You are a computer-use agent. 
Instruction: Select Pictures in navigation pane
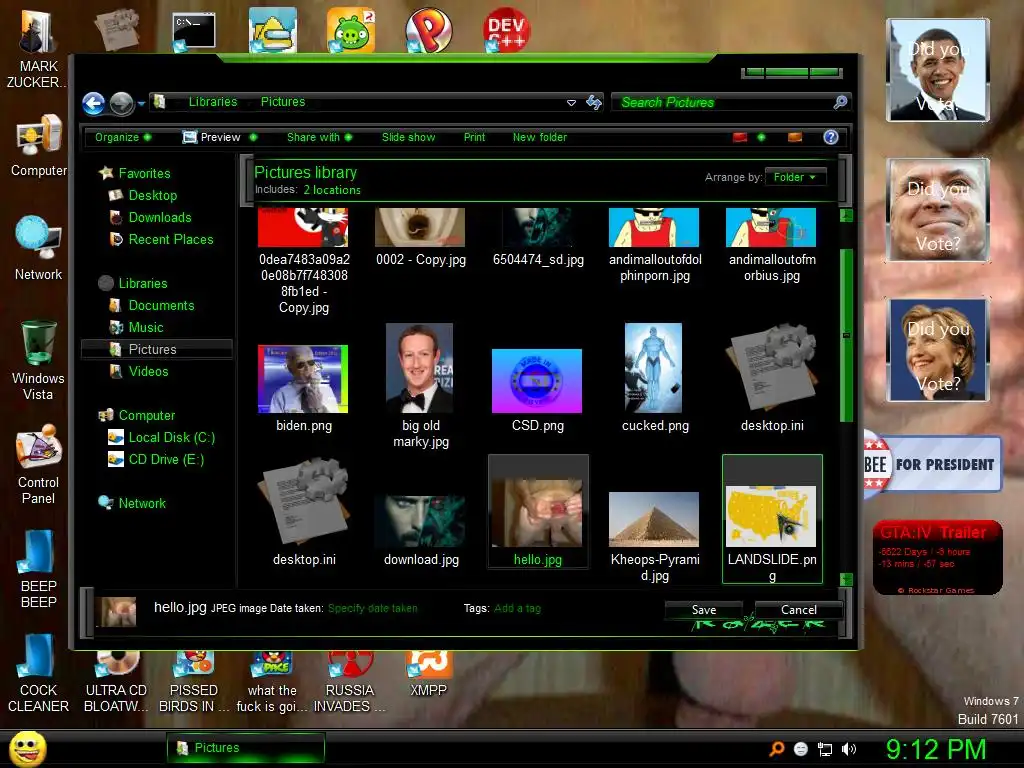click(157, 349)
